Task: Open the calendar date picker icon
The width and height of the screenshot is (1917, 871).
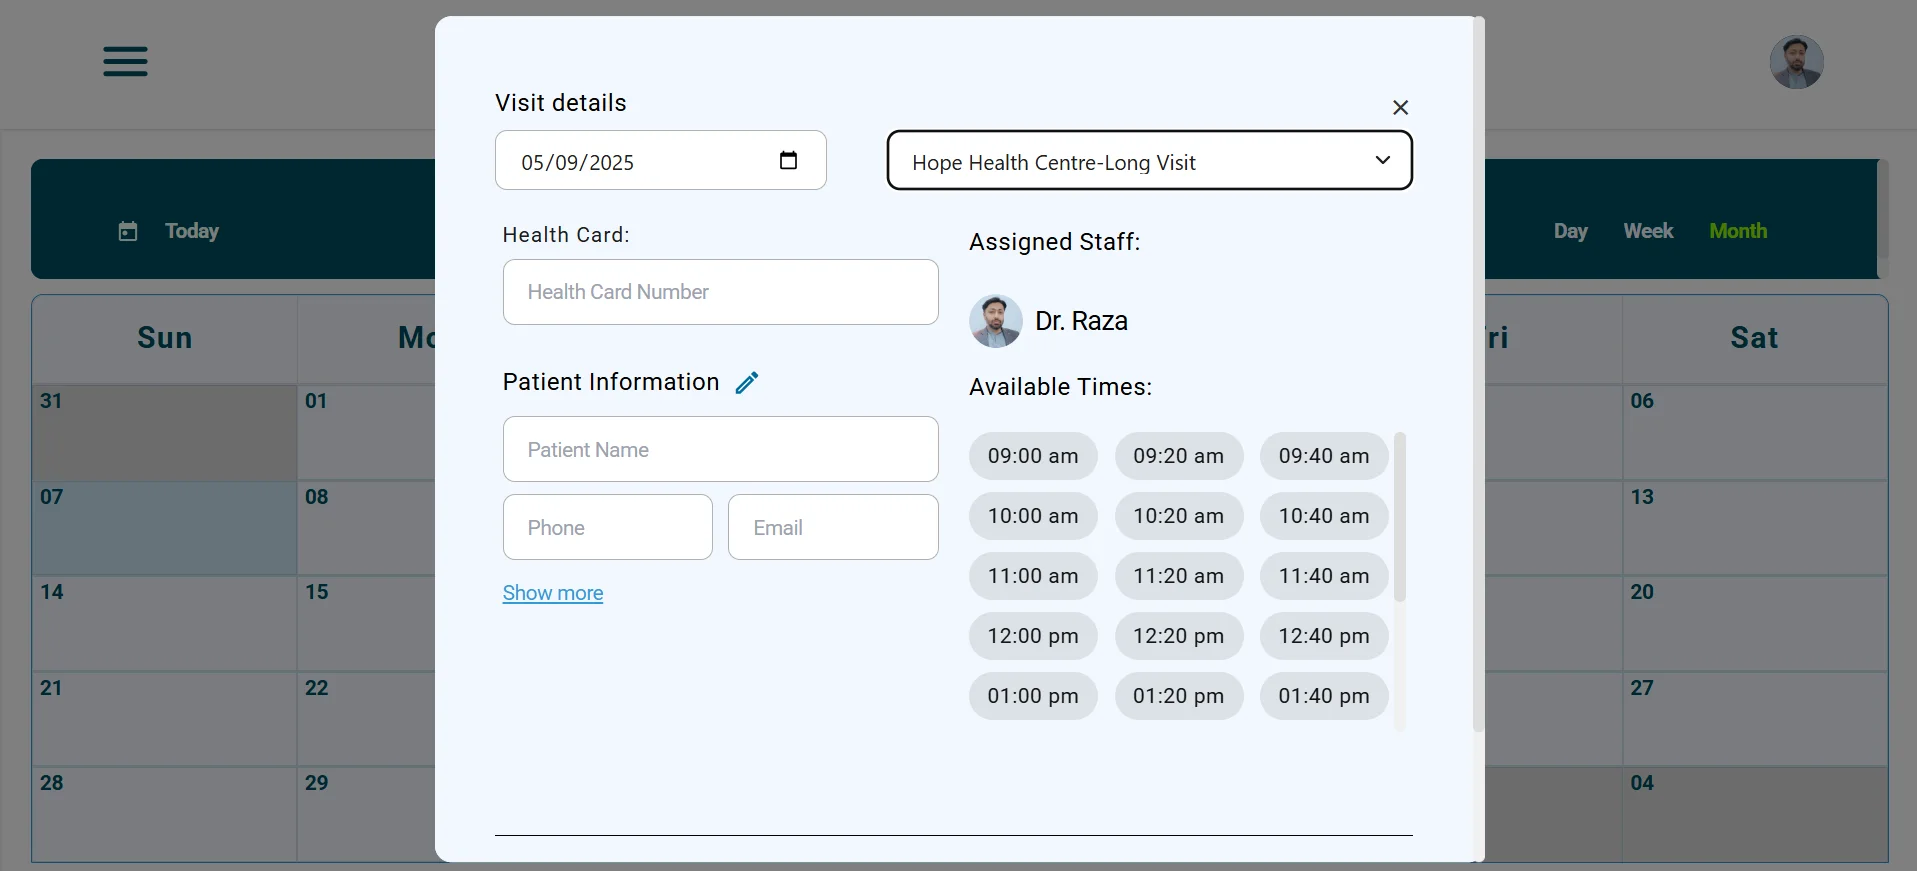Action: pyautogui.click(x=788, y=160)
